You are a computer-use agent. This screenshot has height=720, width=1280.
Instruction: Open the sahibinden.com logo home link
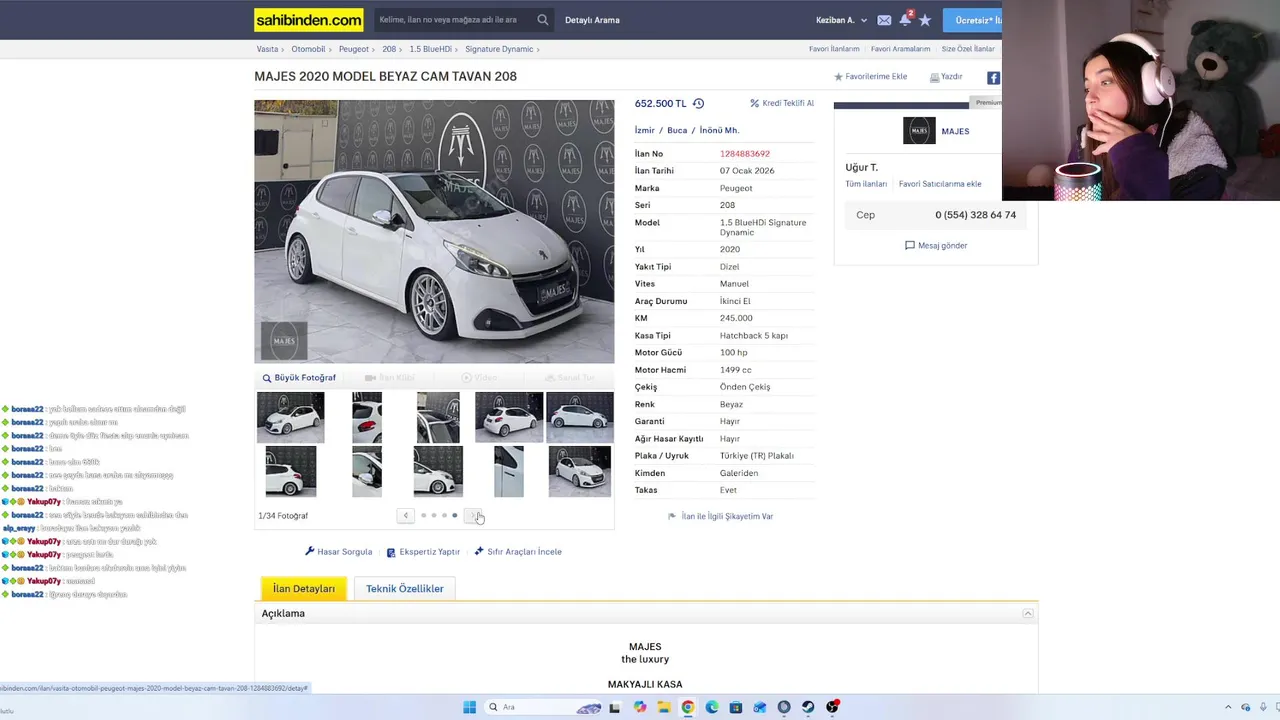[309, 20]
